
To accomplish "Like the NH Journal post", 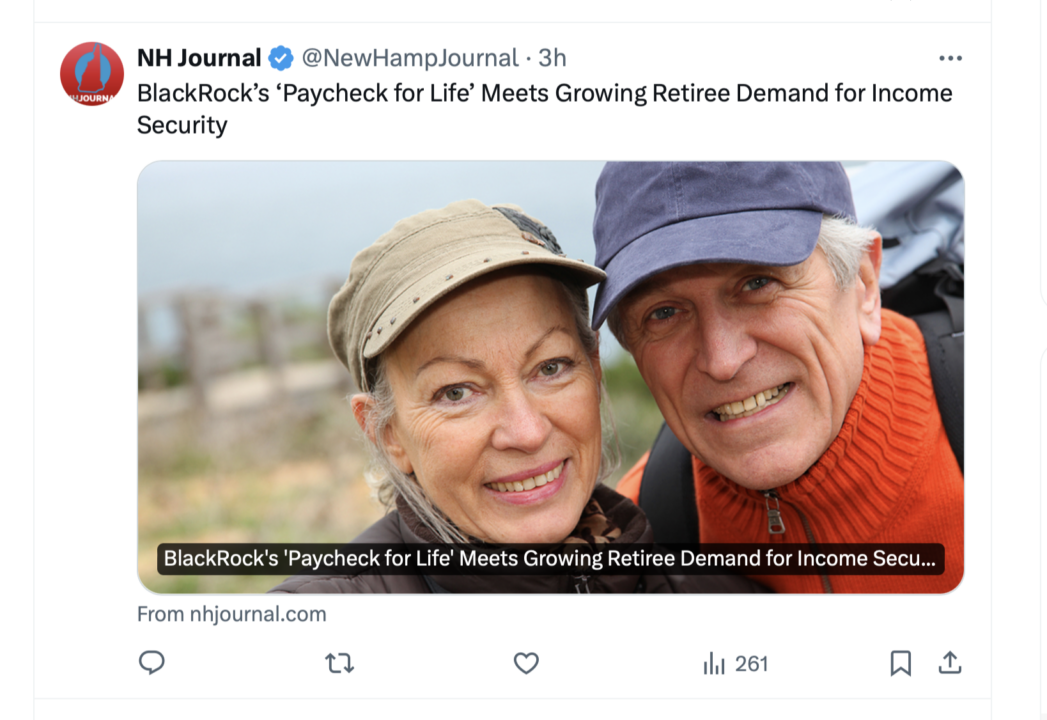I will 526,663.
